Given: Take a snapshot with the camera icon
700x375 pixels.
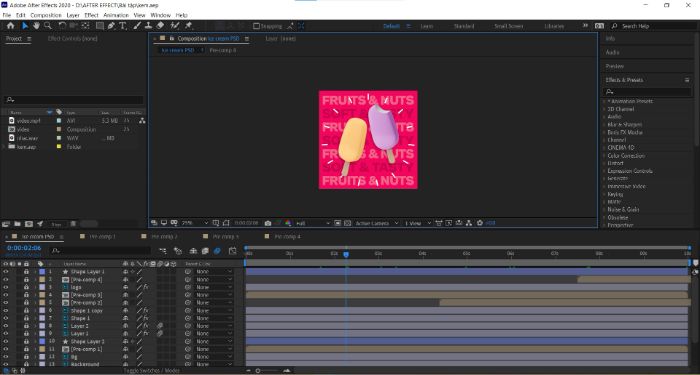Looking at the screenshot, I should (x=268, y=223).
